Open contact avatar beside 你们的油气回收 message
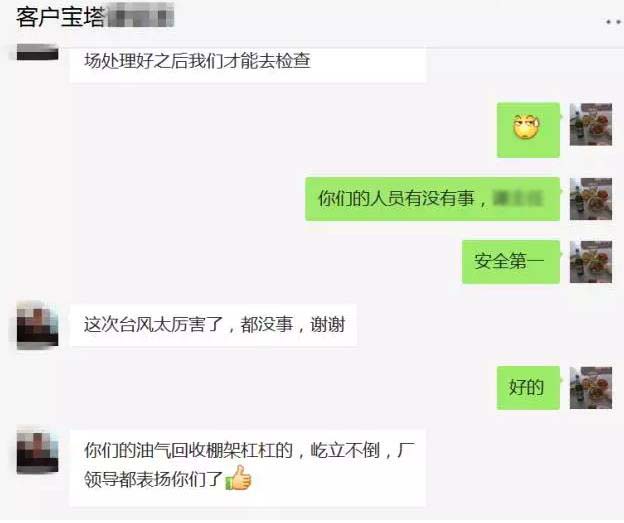624x523 pixels. click(x=37, y=451)
